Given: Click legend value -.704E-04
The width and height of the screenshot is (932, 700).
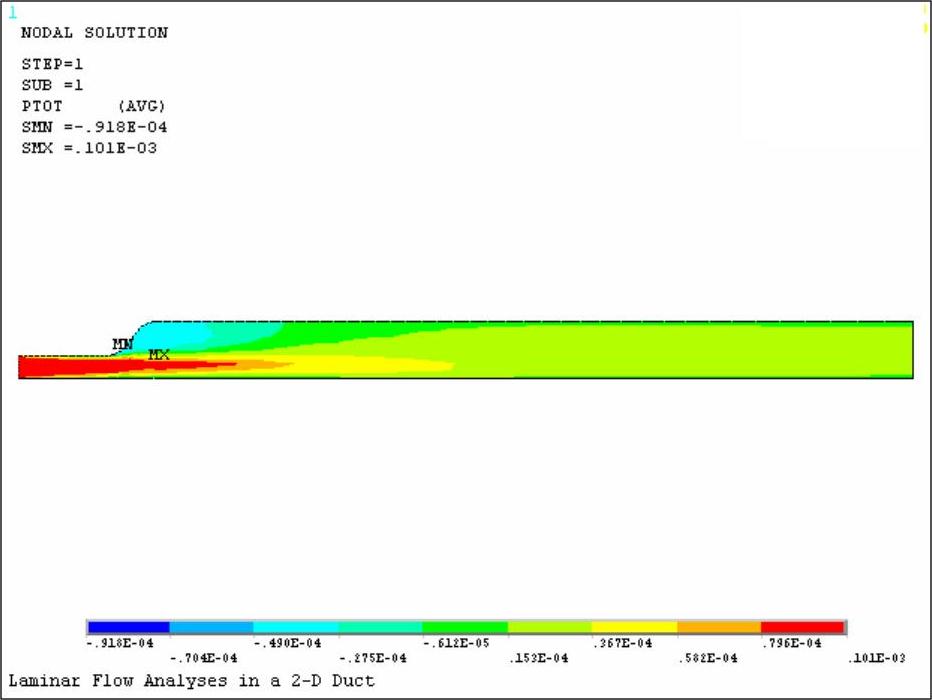Looking at the screenshot, I should click(x=203, y=658).
